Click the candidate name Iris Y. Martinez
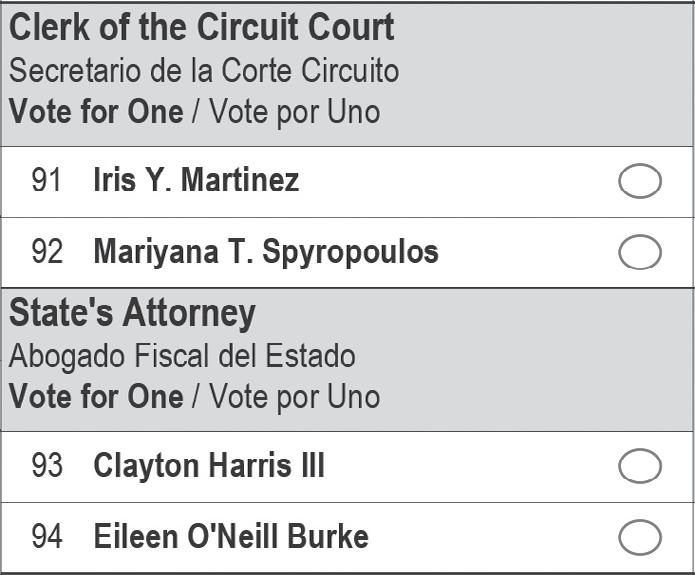 [196, 181]
